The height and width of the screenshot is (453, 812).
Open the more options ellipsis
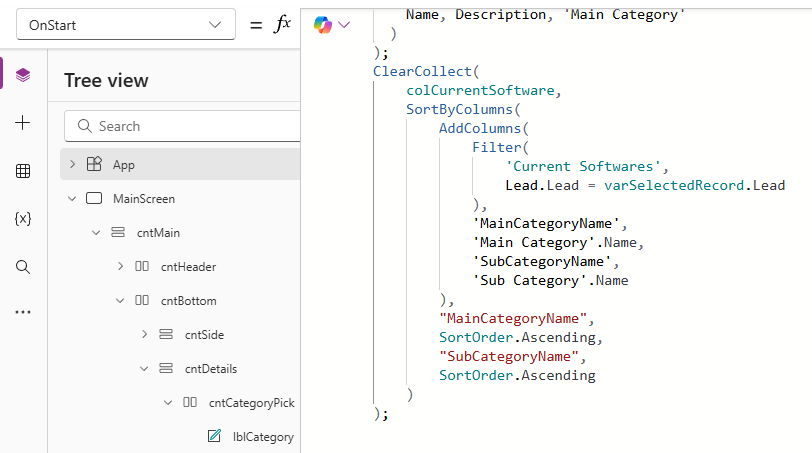[x=23, y=313]
